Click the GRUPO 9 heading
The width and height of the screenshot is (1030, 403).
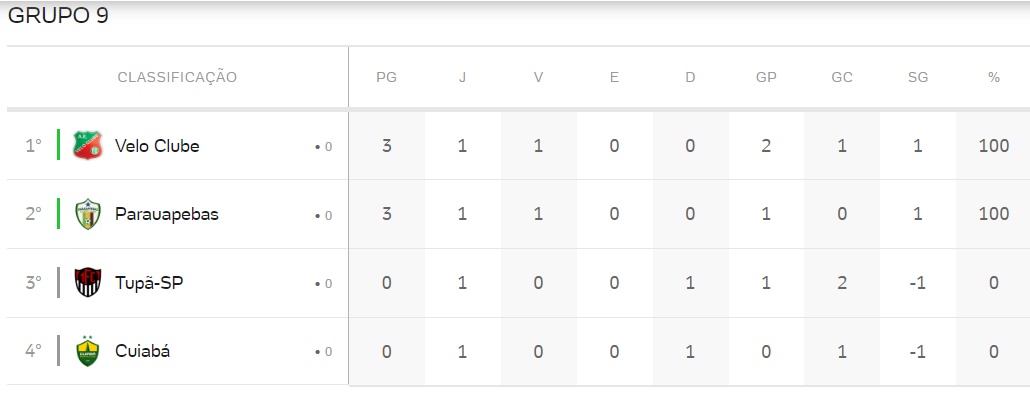click(x=58, y=16)
